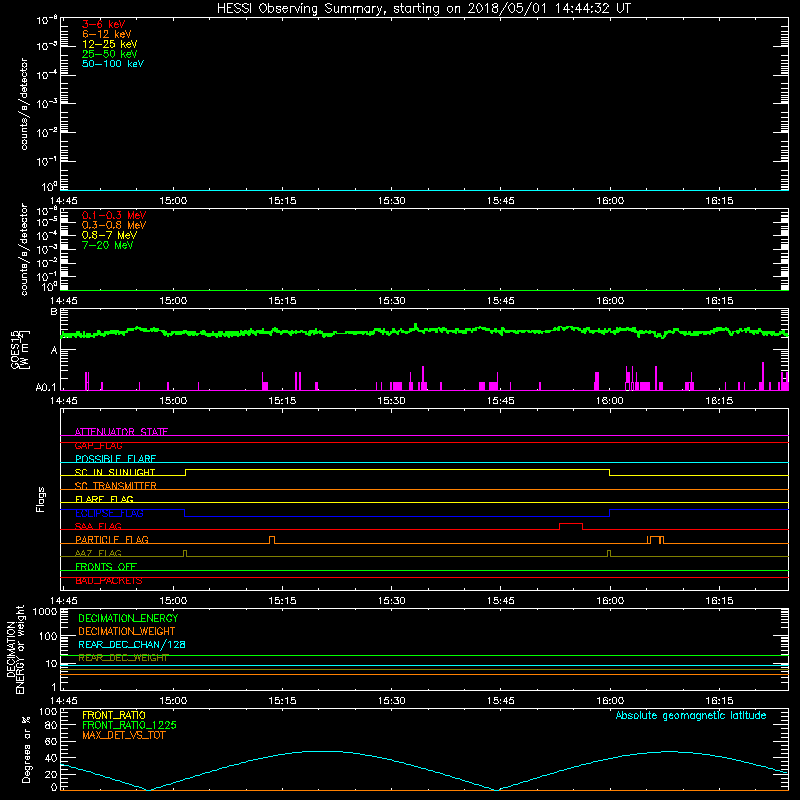This screenshot has width=800, height=800.
Task: Click the BAD_PACKETS flag label
Action: pyautogui.click(x=109, y=580)
